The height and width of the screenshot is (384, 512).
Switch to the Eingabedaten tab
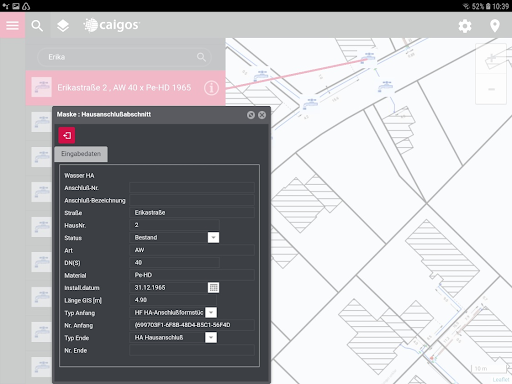click(81, 154)
